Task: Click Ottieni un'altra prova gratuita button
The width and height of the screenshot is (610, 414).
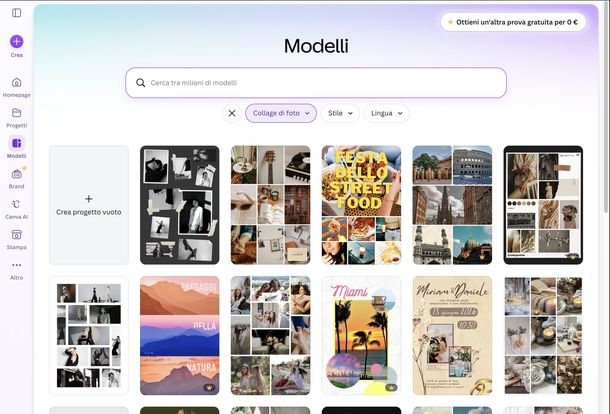Action: tap(513, 22)
